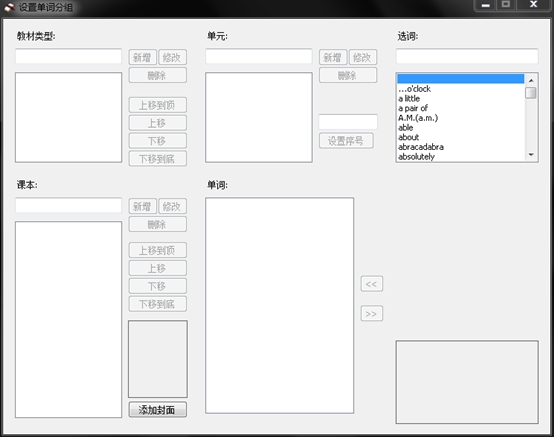Click the book cover preview box
This screenshot has width=554, height=437.
point(158,359)
